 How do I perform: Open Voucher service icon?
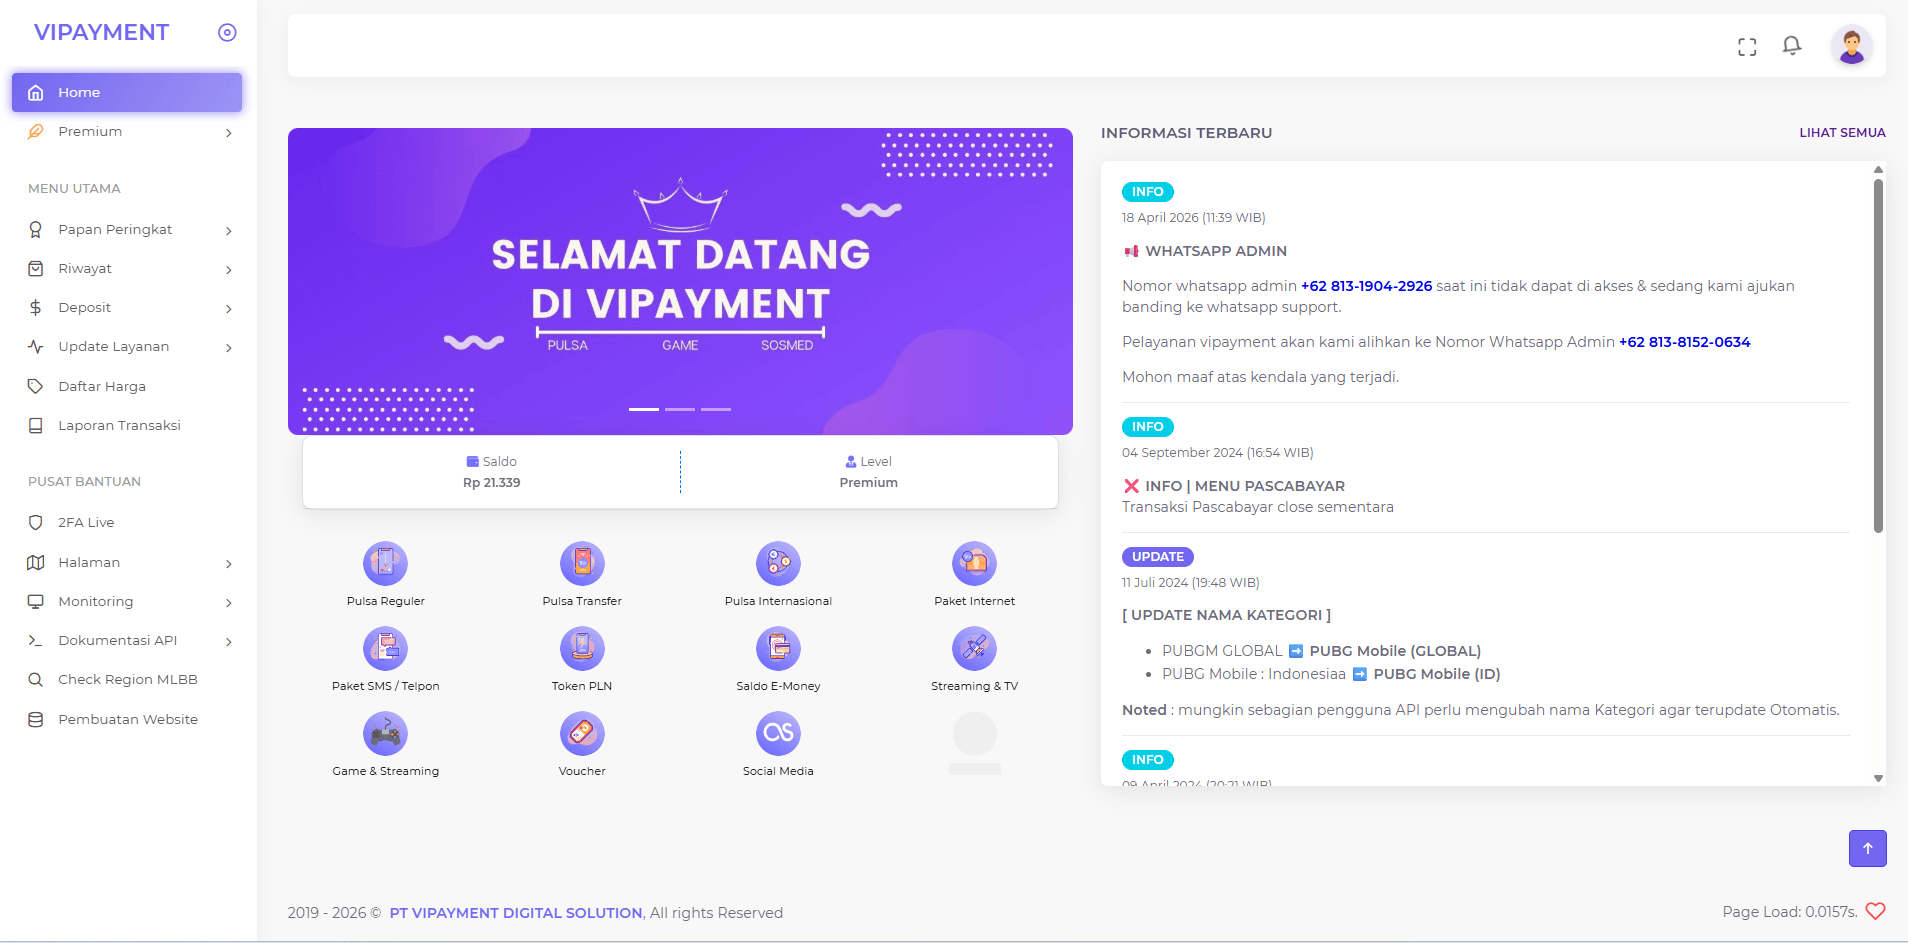(582, 733)
